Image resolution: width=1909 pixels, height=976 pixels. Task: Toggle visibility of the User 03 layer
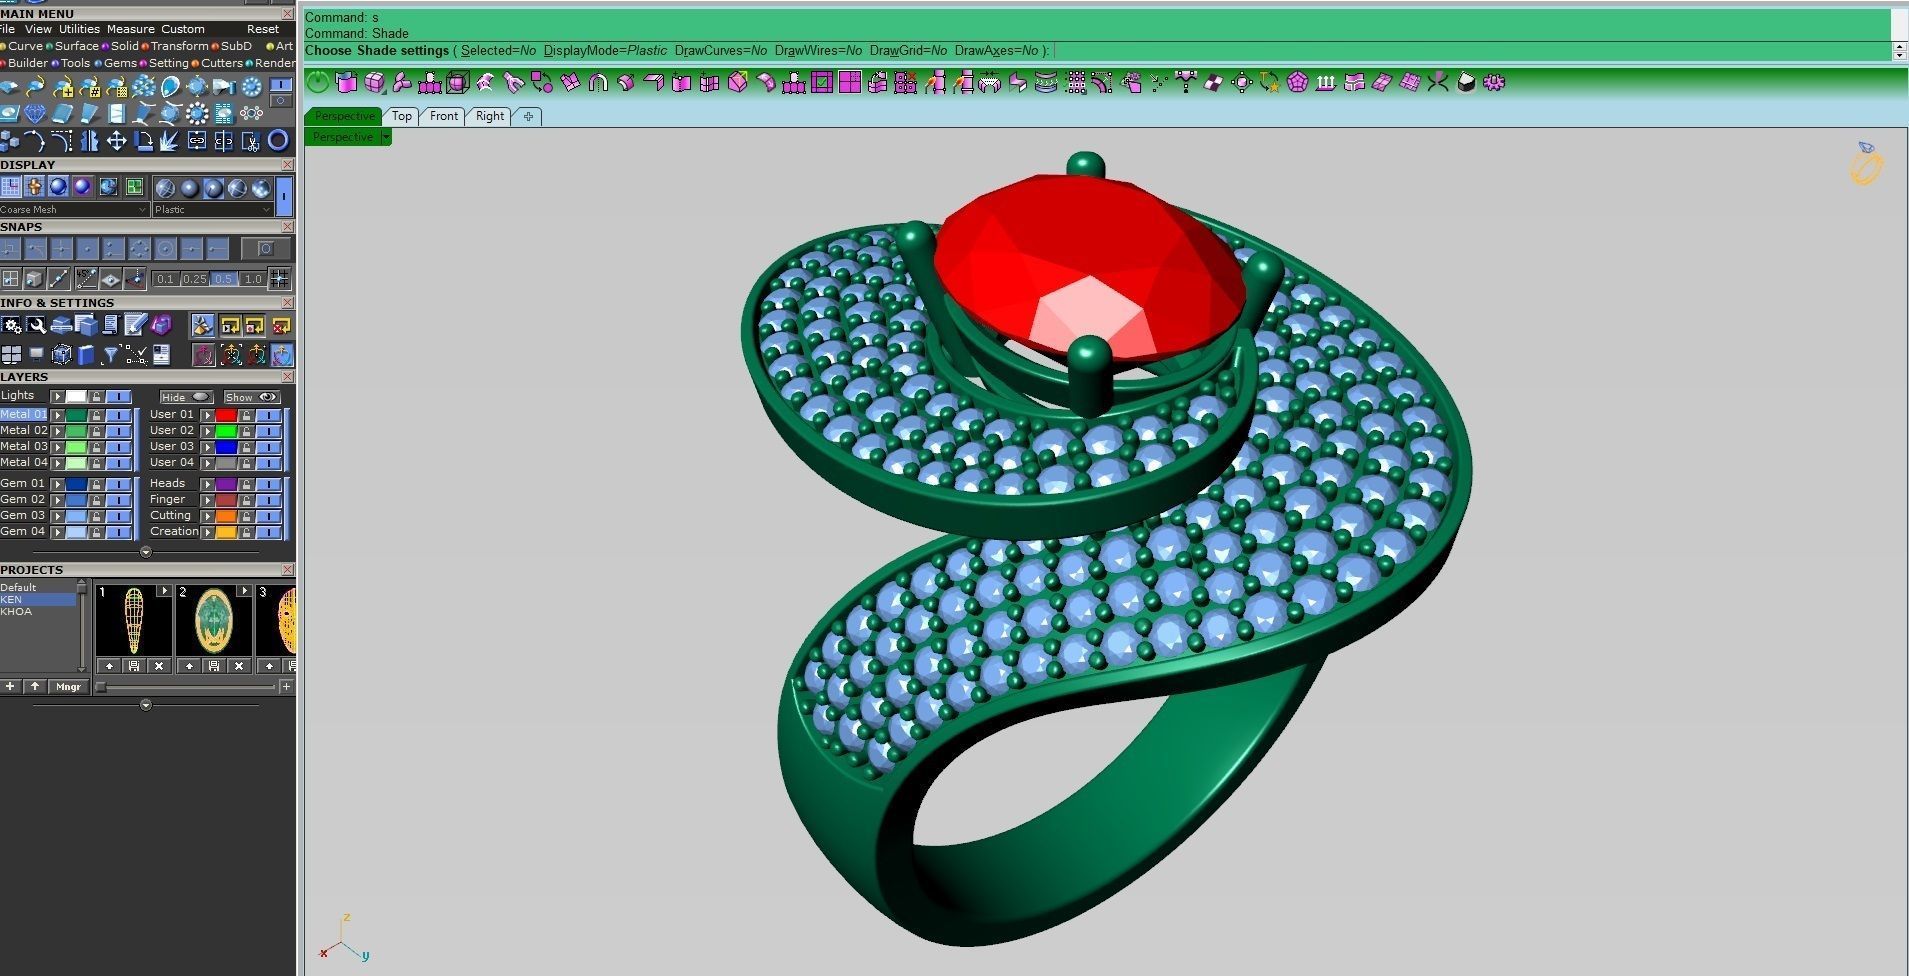tap(268, 447)
